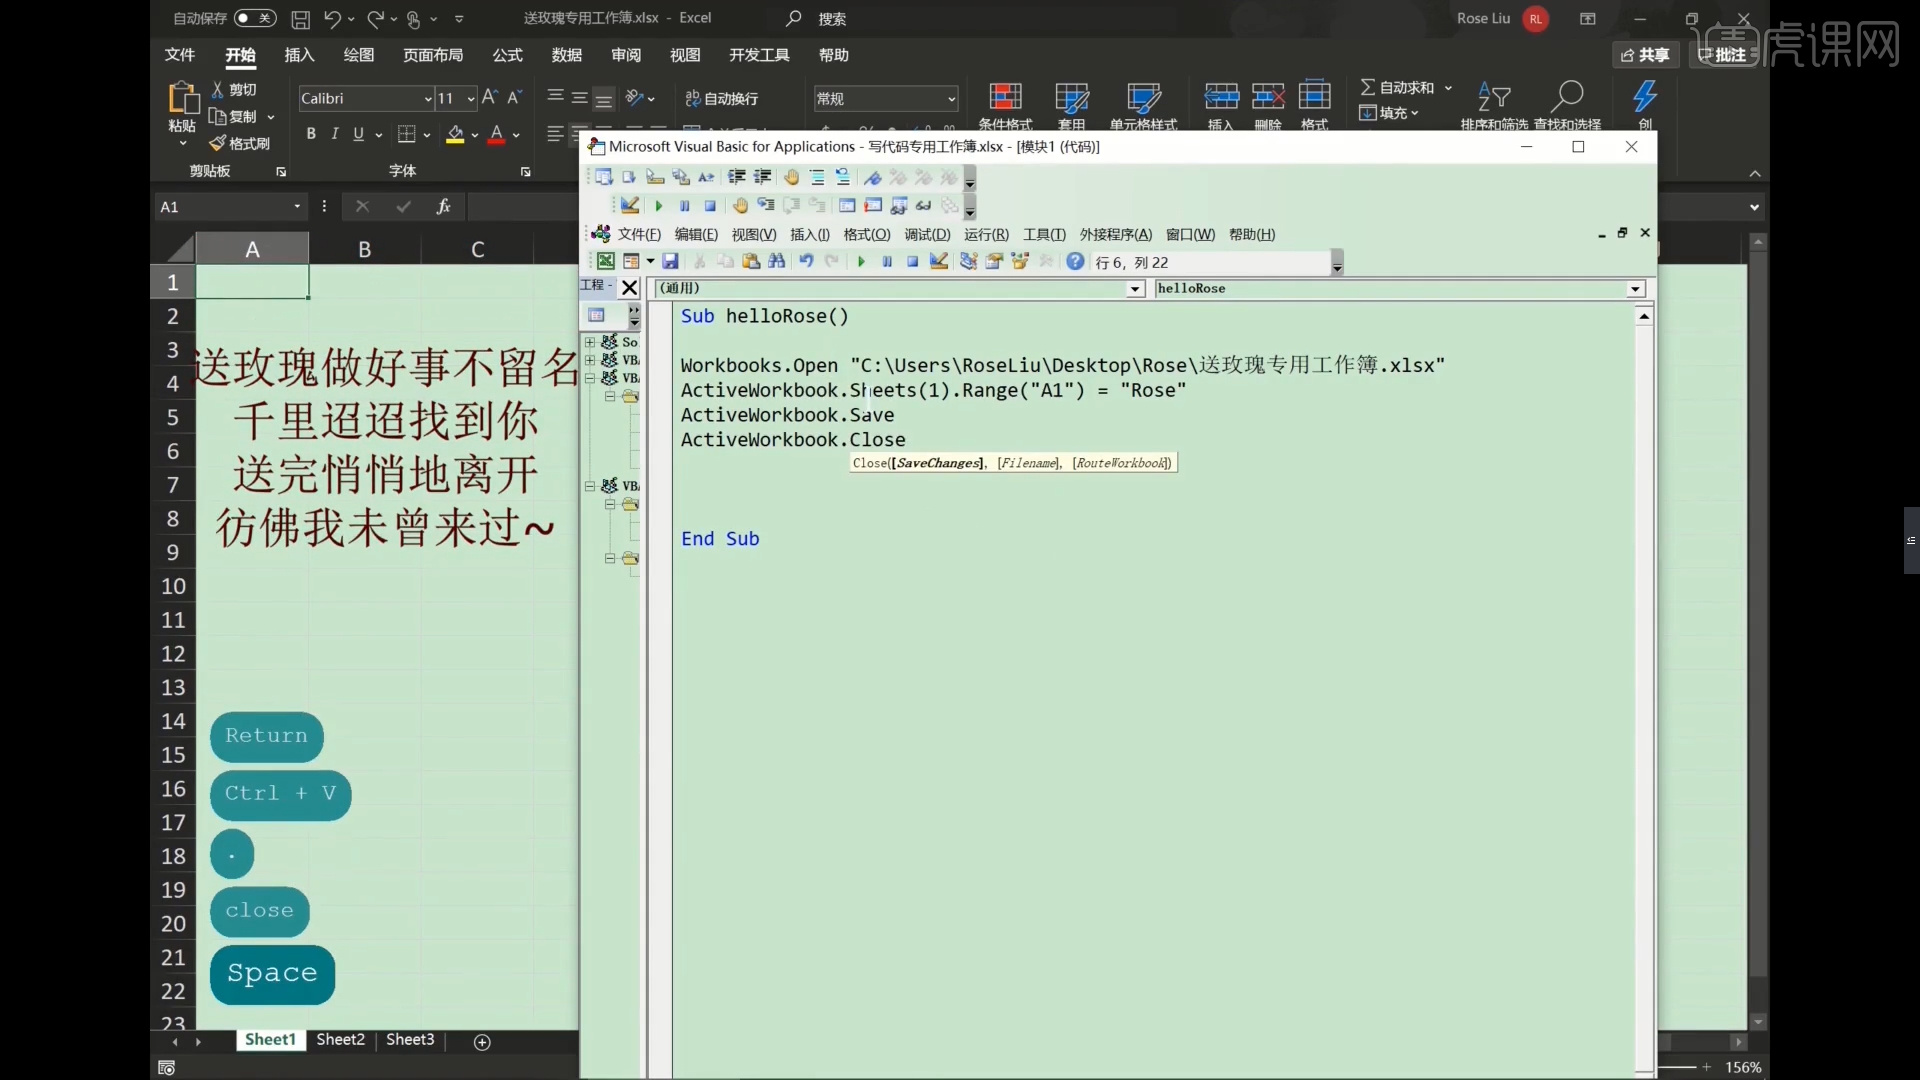This screenshot has height=1080, width=1920.
Task: Toggle Bold formatting in Excel ribbon
Action: (x=311, y=134)
